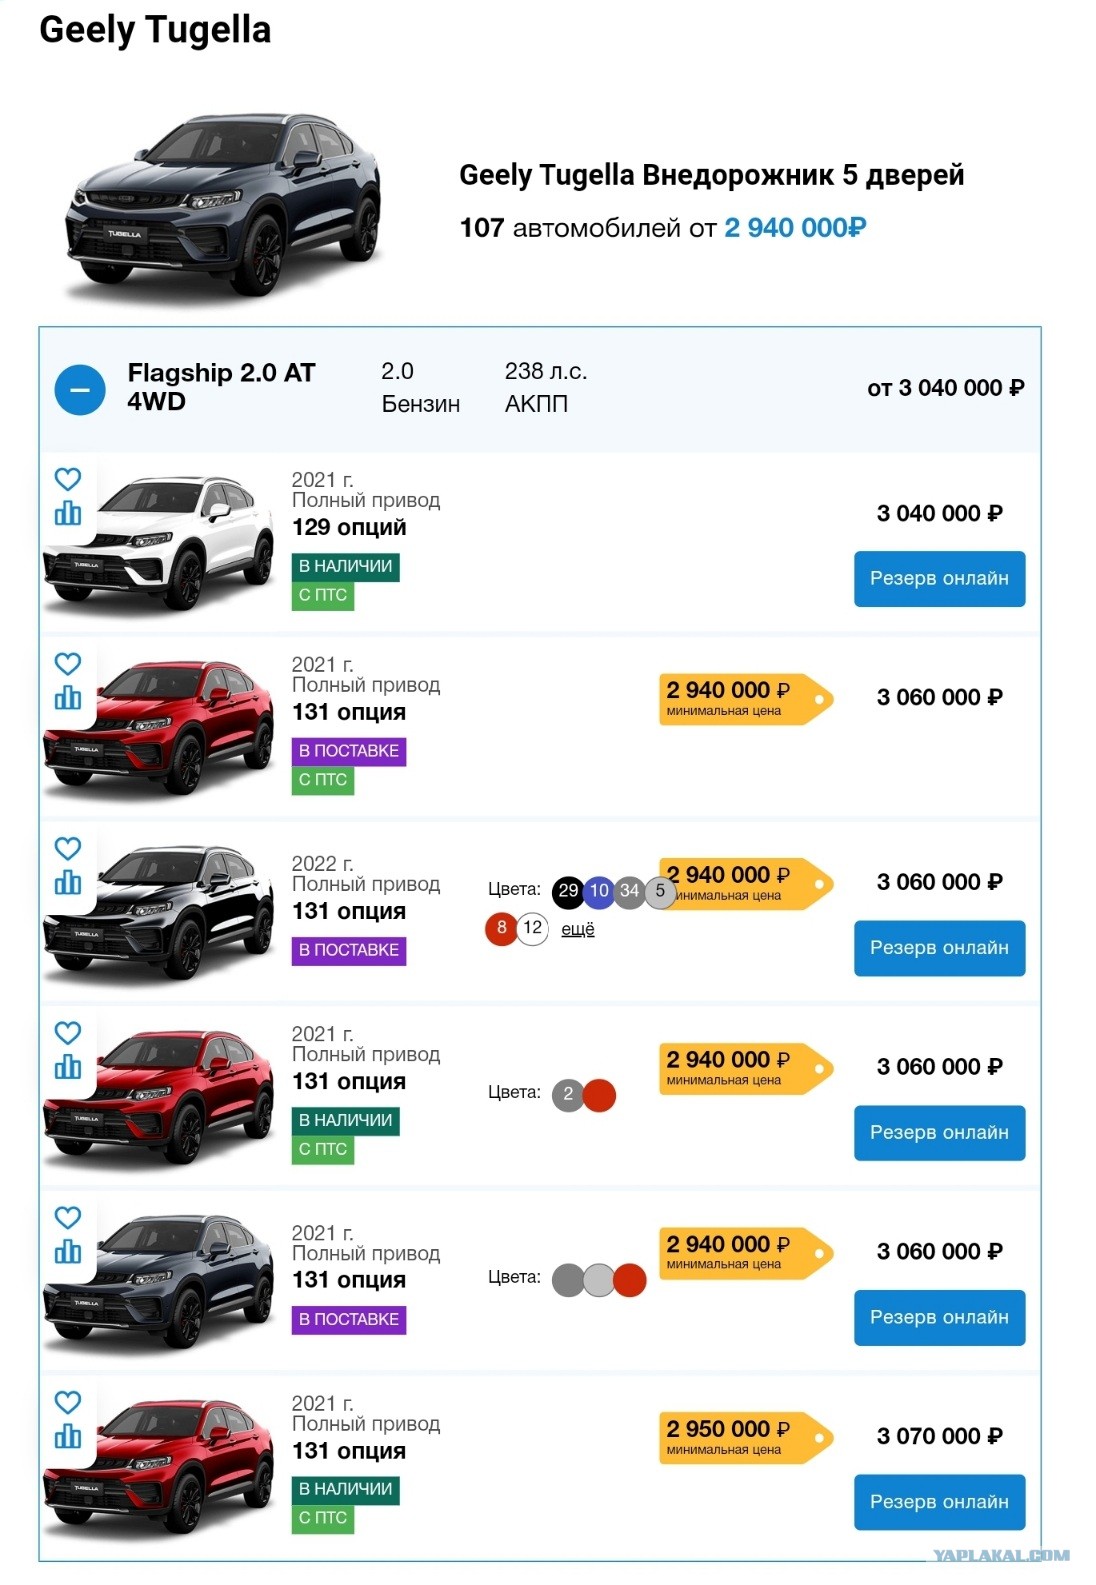Click the 2 940 000₽ starting price link

tap(795, 228)
